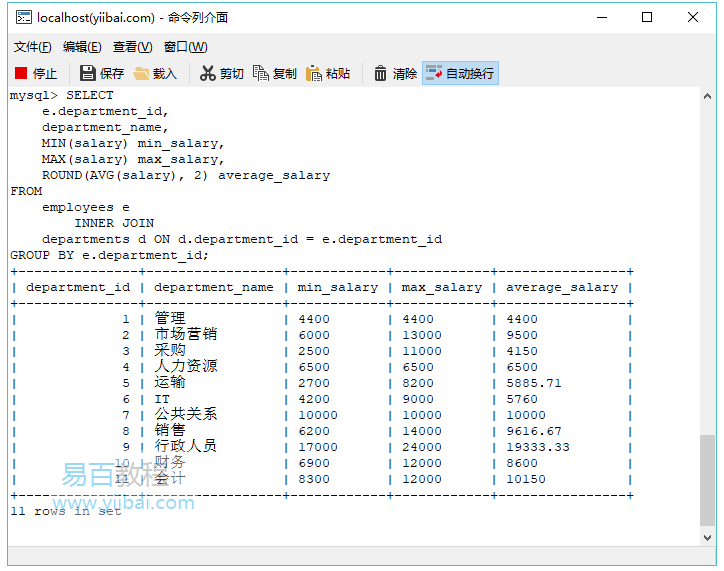
Task: Click the red 停止 stop icon
Action: (21, 73)
